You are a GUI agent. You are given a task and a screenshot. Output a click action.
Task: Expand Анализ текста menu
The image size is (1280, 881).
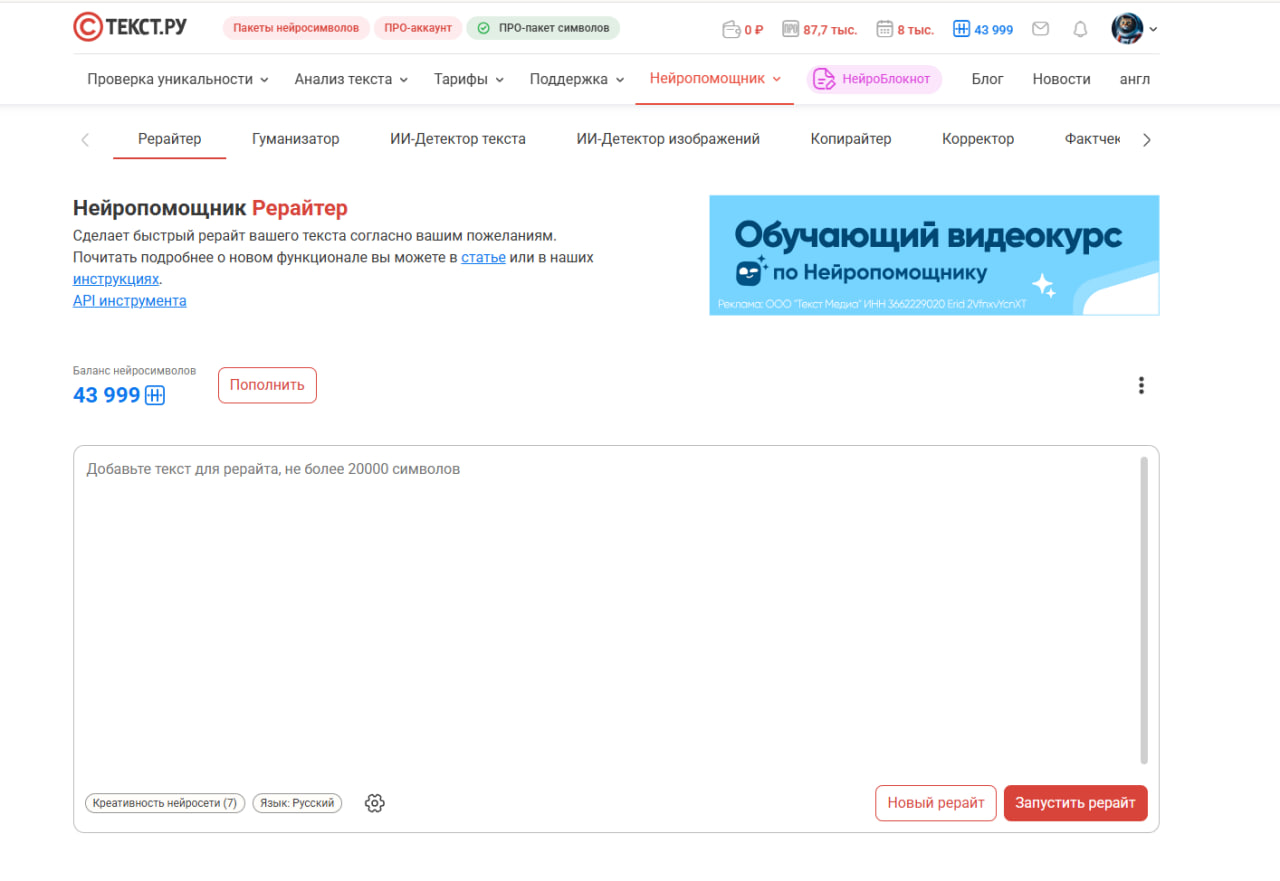pos(351,79)
